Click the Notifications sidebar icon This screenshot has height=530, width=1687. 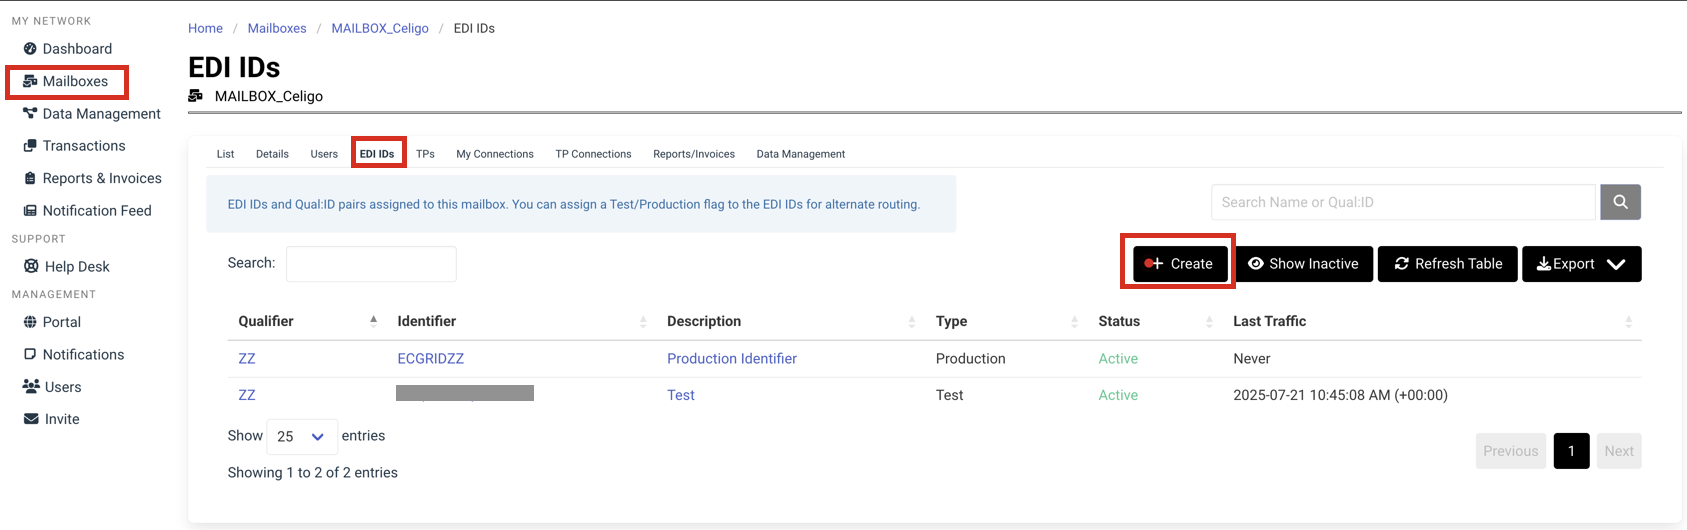(x=30, y=354)
